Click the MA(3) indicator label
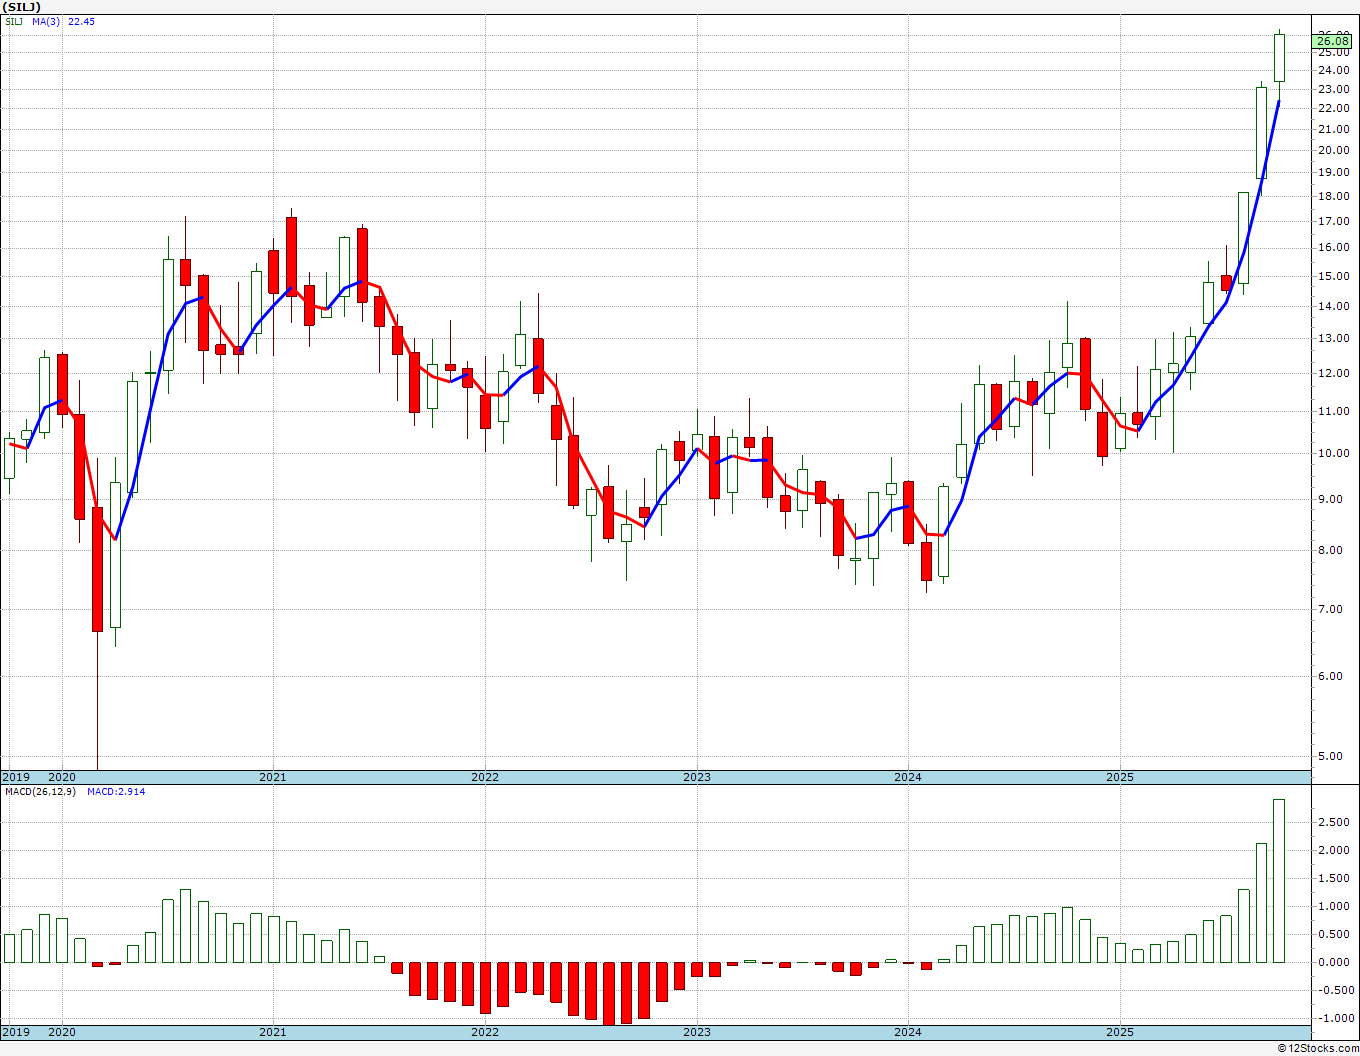Screen dimensions: 1360x1056 pyautogui.click(x=46, y=21)
